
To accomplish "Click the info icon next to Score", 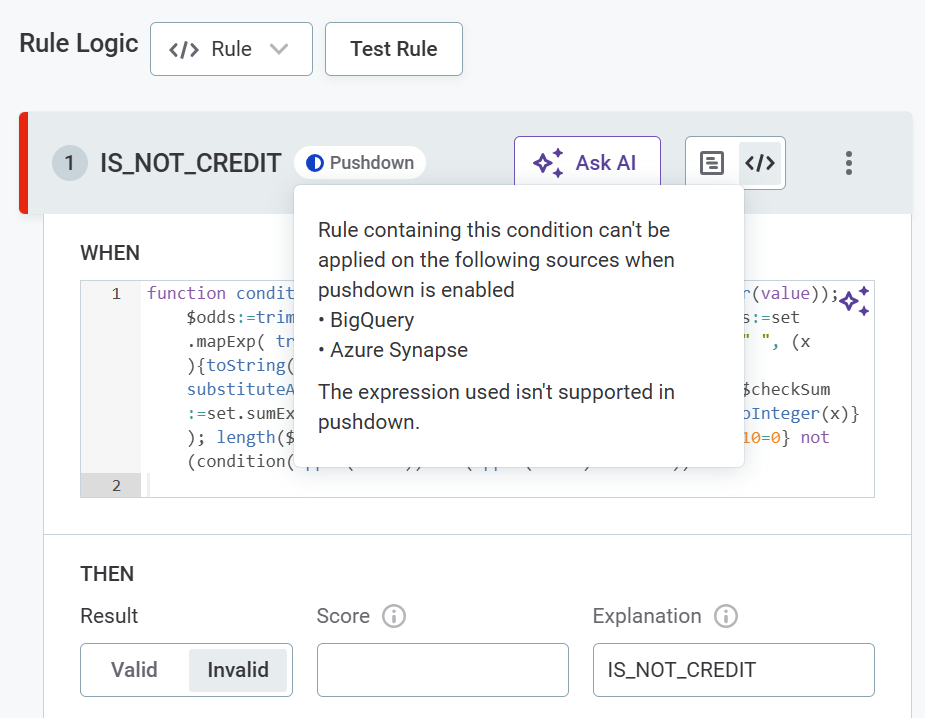I will point(394,616).
